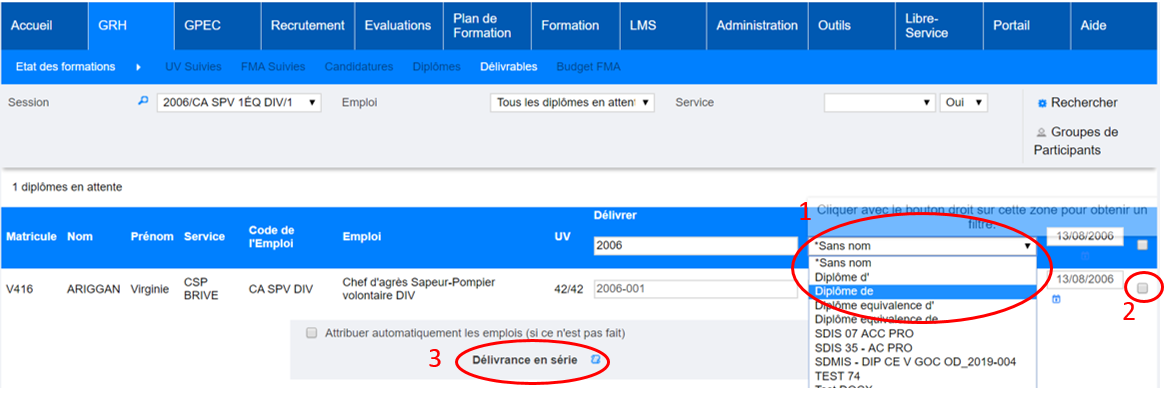Open the Session dropdown 2006/CA SPV

[239, 102]
